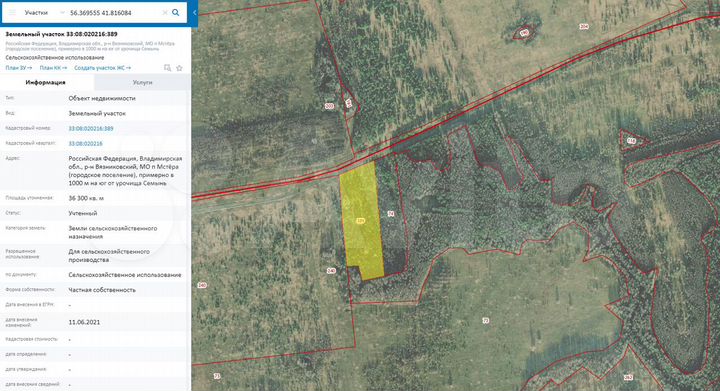The height and width of the screenshot is (391, 720).
Task: Click the find-on-map icon next to the star
Action: tap(168, 68)
